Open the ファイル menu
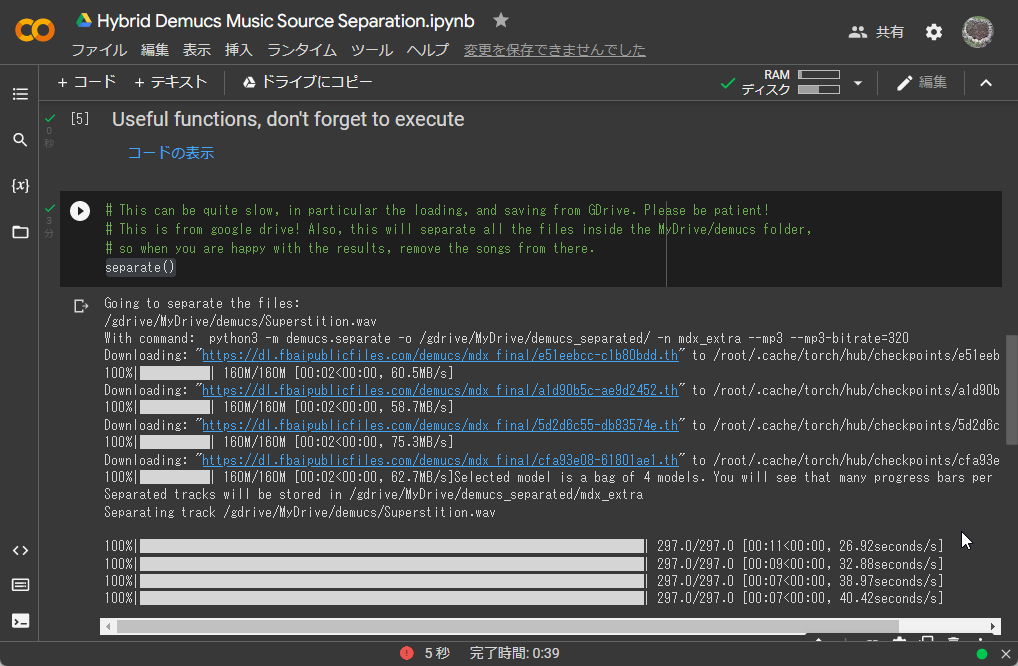 point(98,50)
